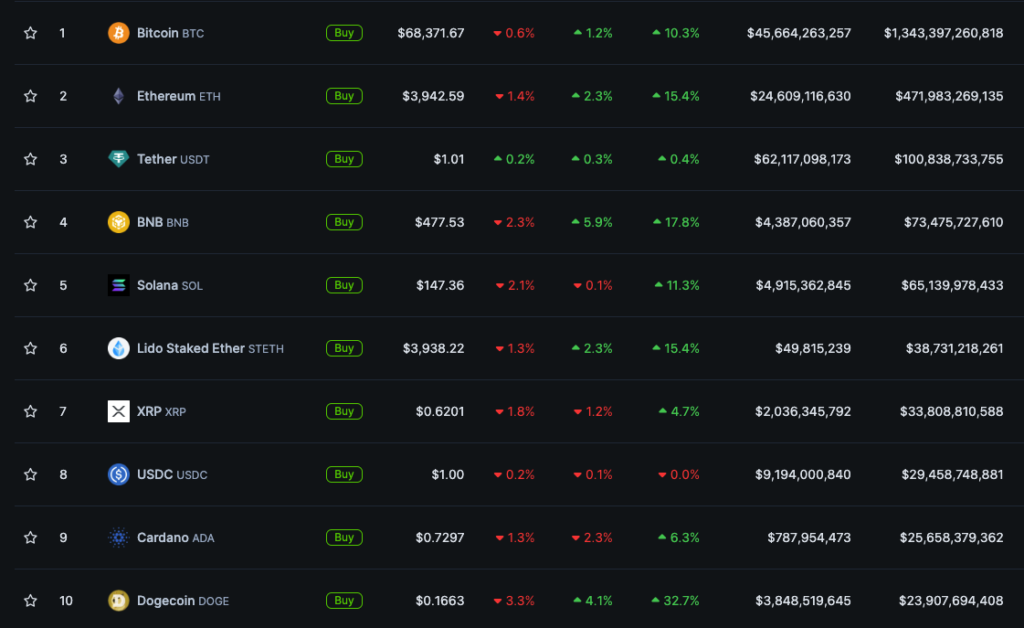Click the Solana logo icon
This screenshot has width=1024, height=628.
point(118,285)
